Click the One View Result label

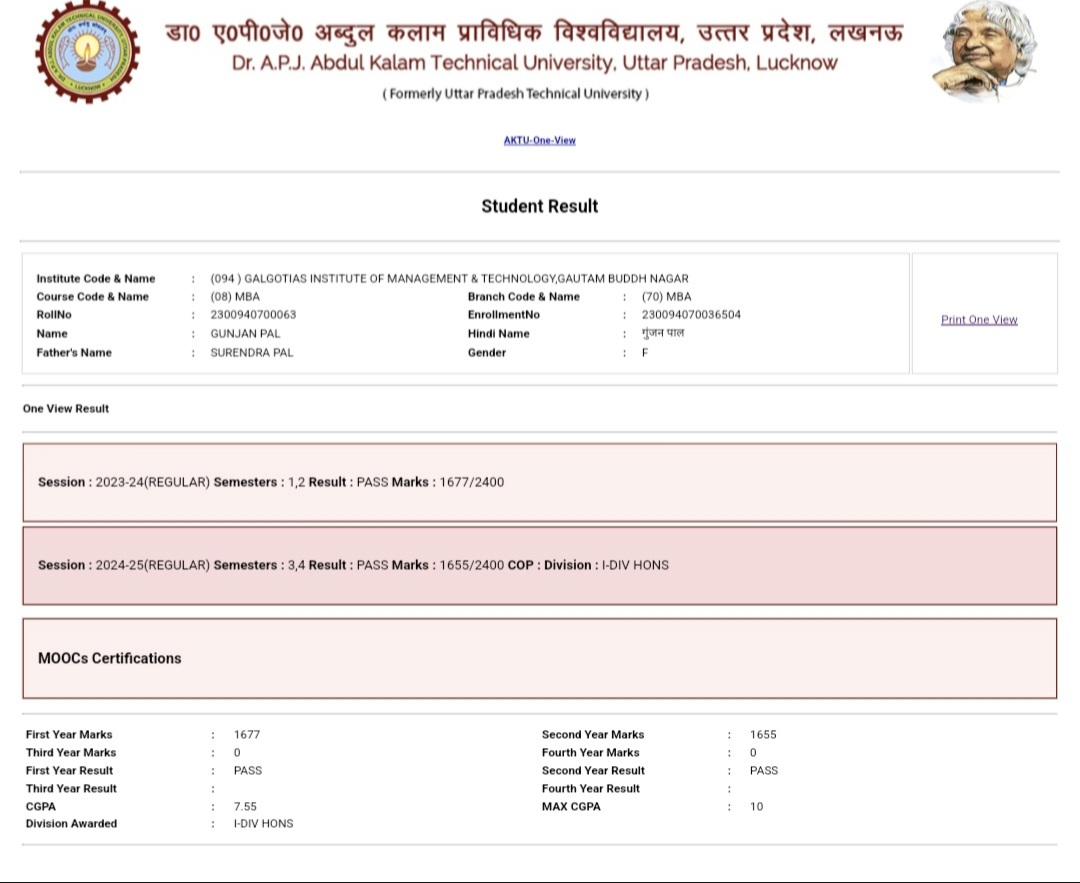point(66,409)
